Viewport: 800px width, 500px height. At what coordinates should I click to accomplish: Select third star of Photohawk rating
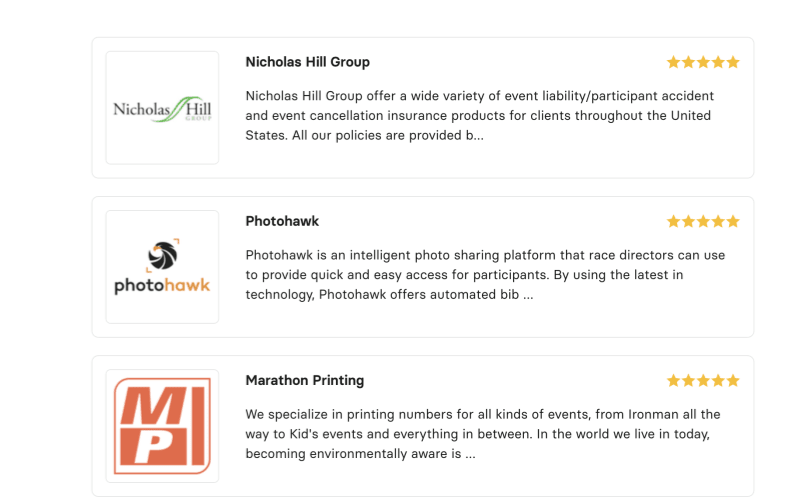(x=703, y=221)
